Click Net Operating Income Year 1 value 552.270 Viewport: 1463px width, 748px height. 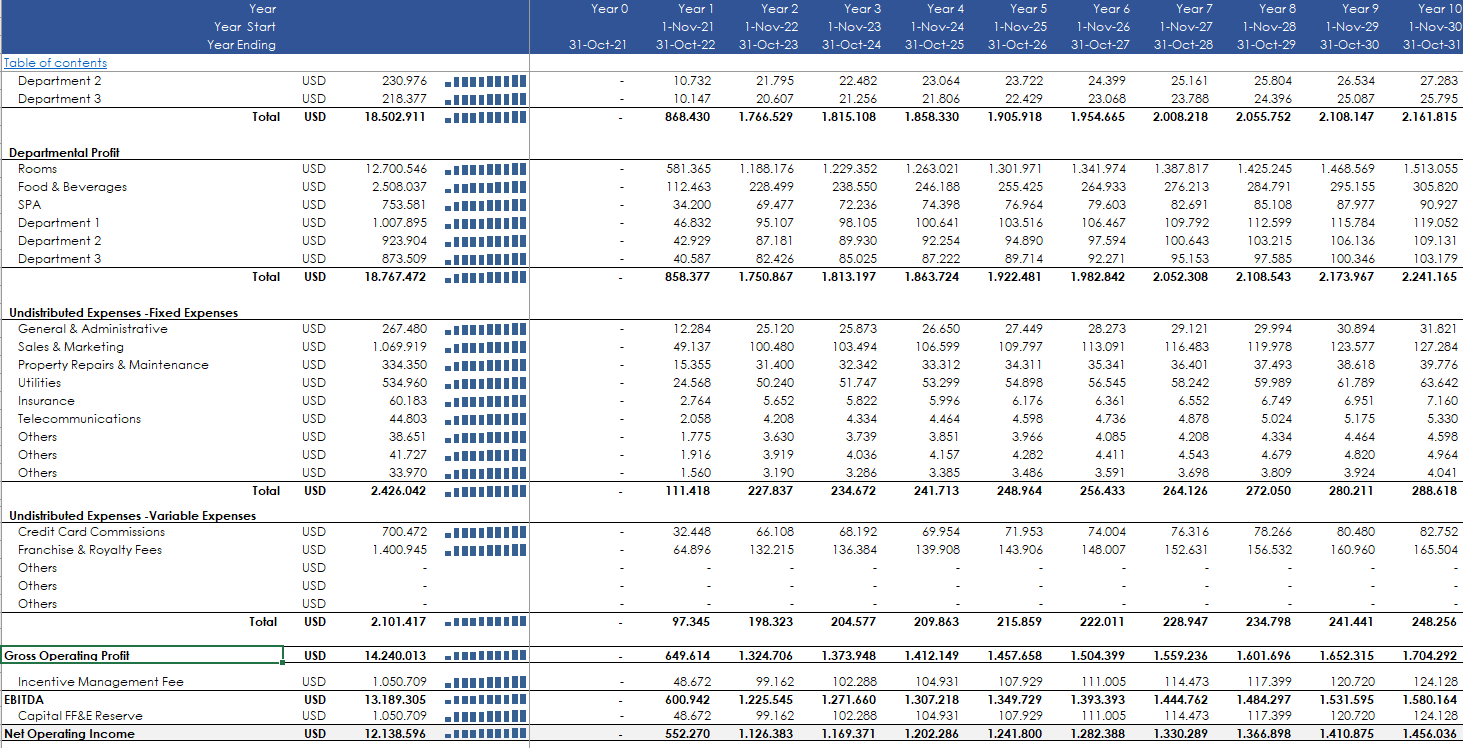click(688, 734)
